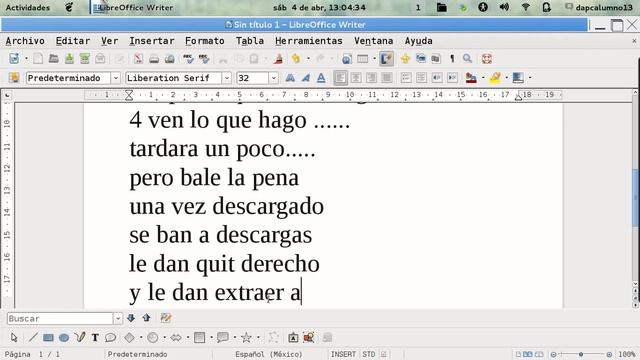Click the INSERT mode status field

pos(343,354)
